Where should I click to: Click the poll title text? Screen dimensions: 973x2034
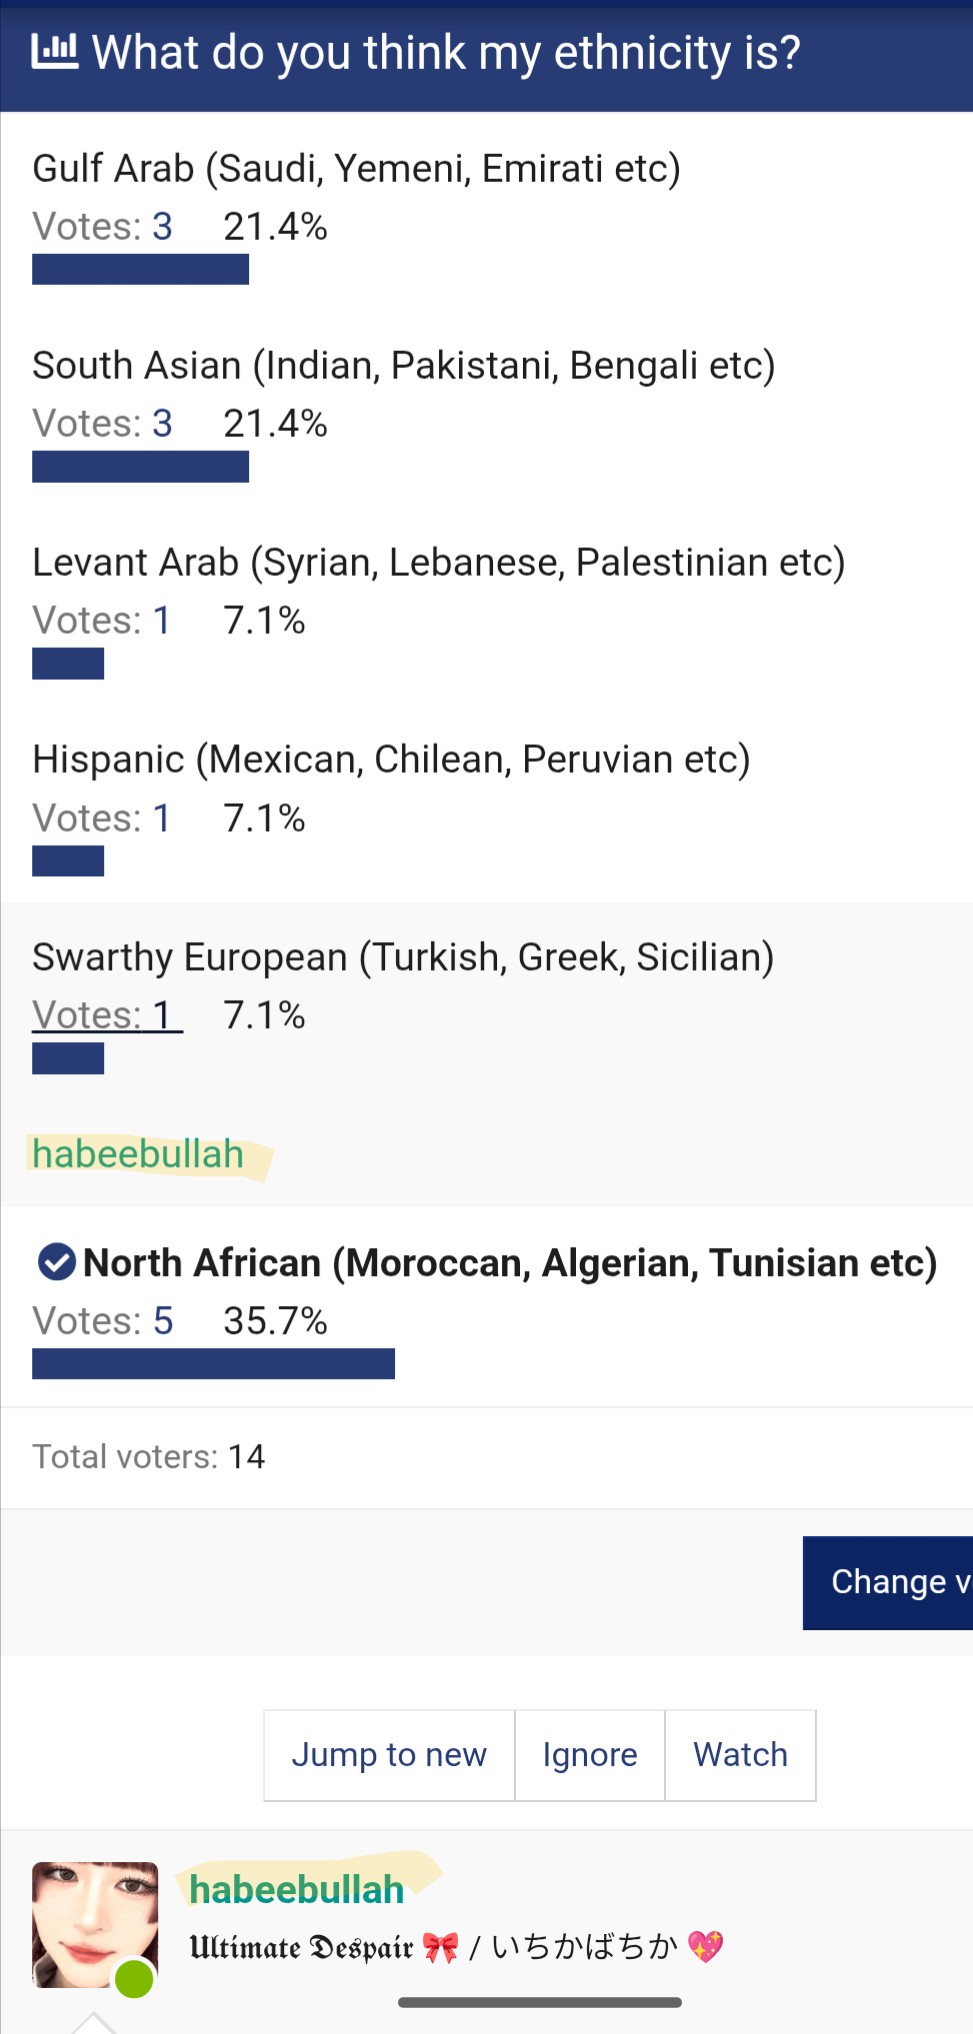(x=446, y=52)
